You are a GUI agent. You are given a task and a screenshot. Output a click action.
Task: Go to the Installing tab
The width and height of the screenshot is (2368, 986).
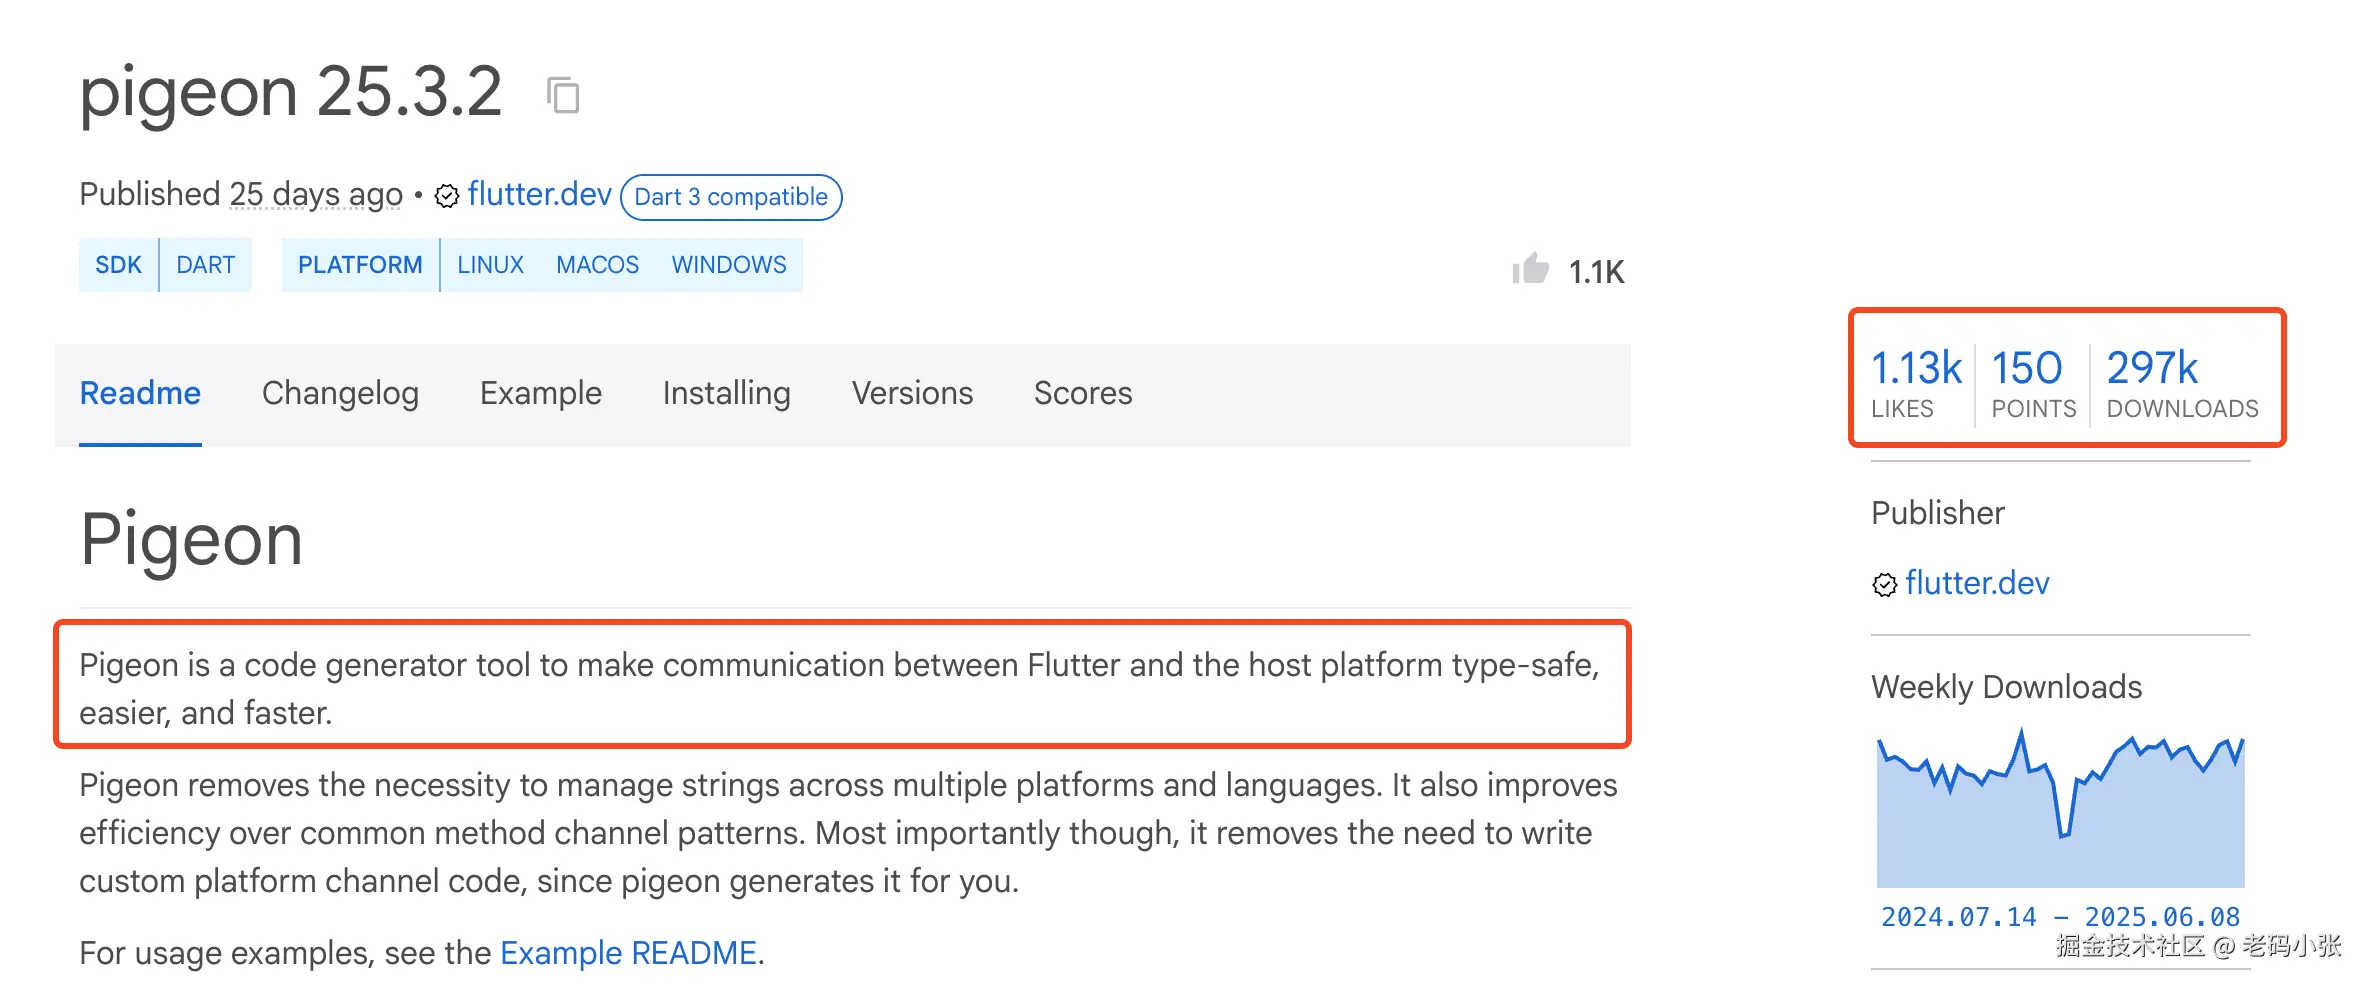tap(726, 393)
